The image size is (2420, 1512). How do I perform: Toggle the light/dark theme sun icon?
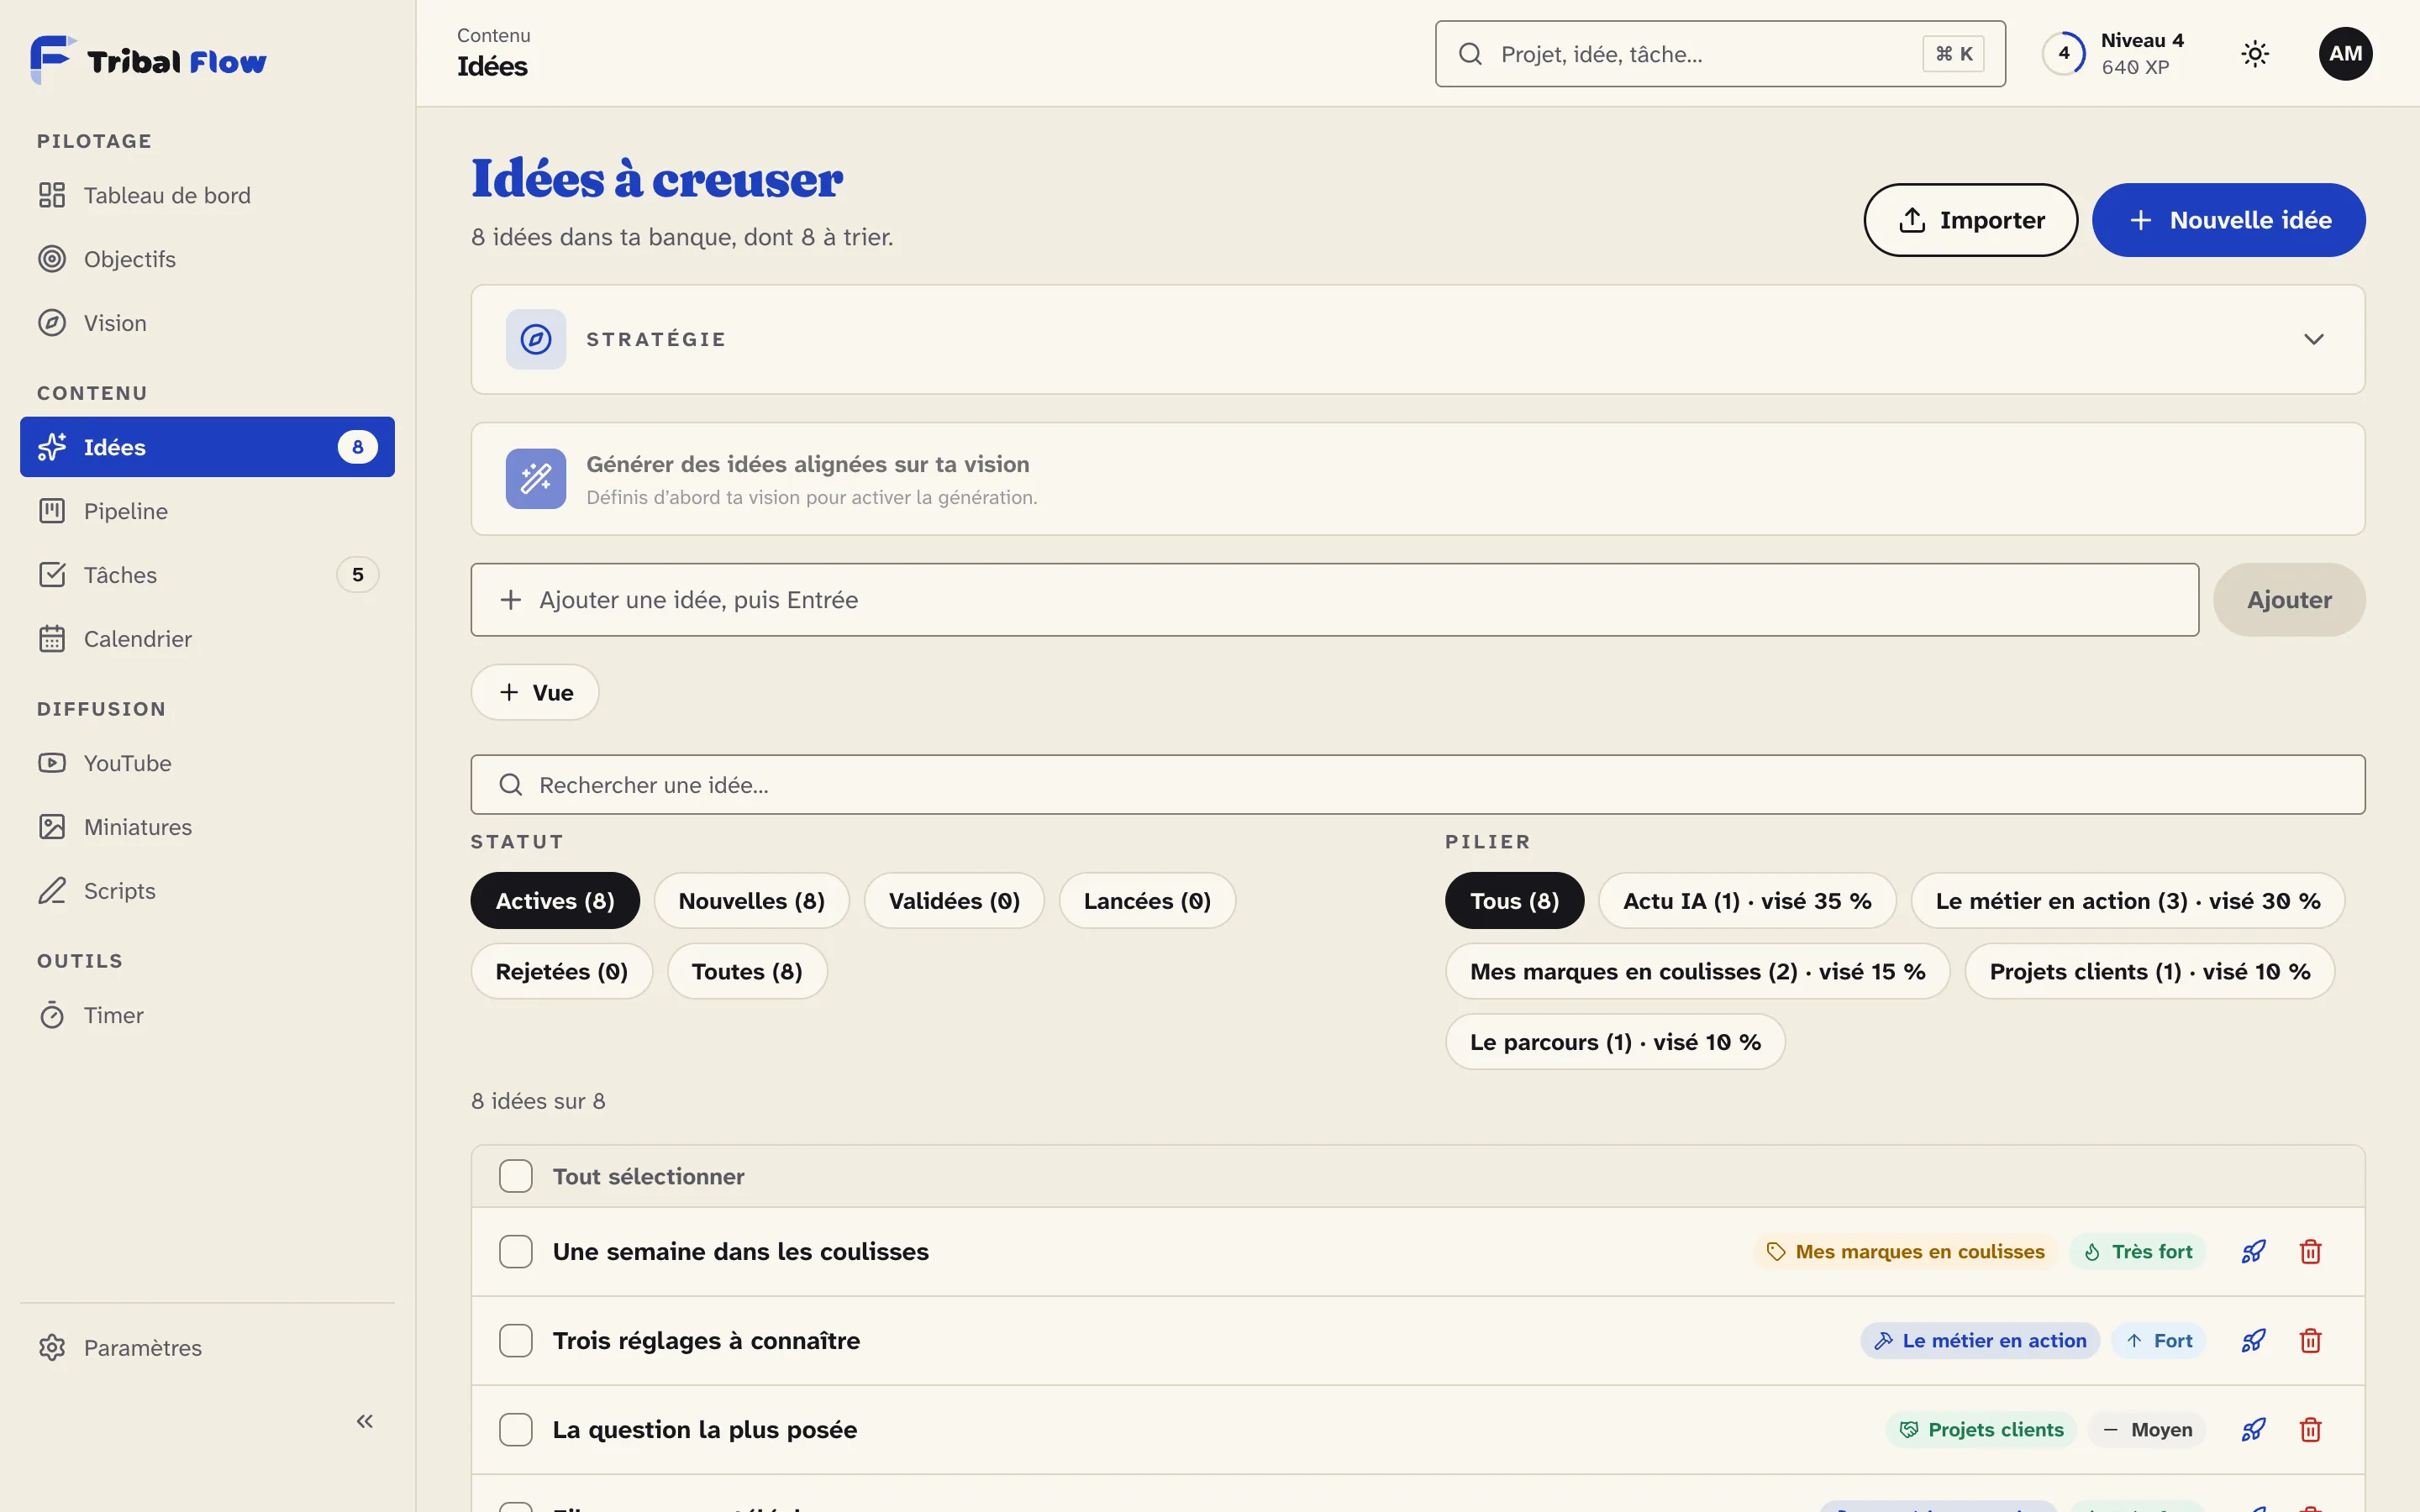coord(2255,54)
